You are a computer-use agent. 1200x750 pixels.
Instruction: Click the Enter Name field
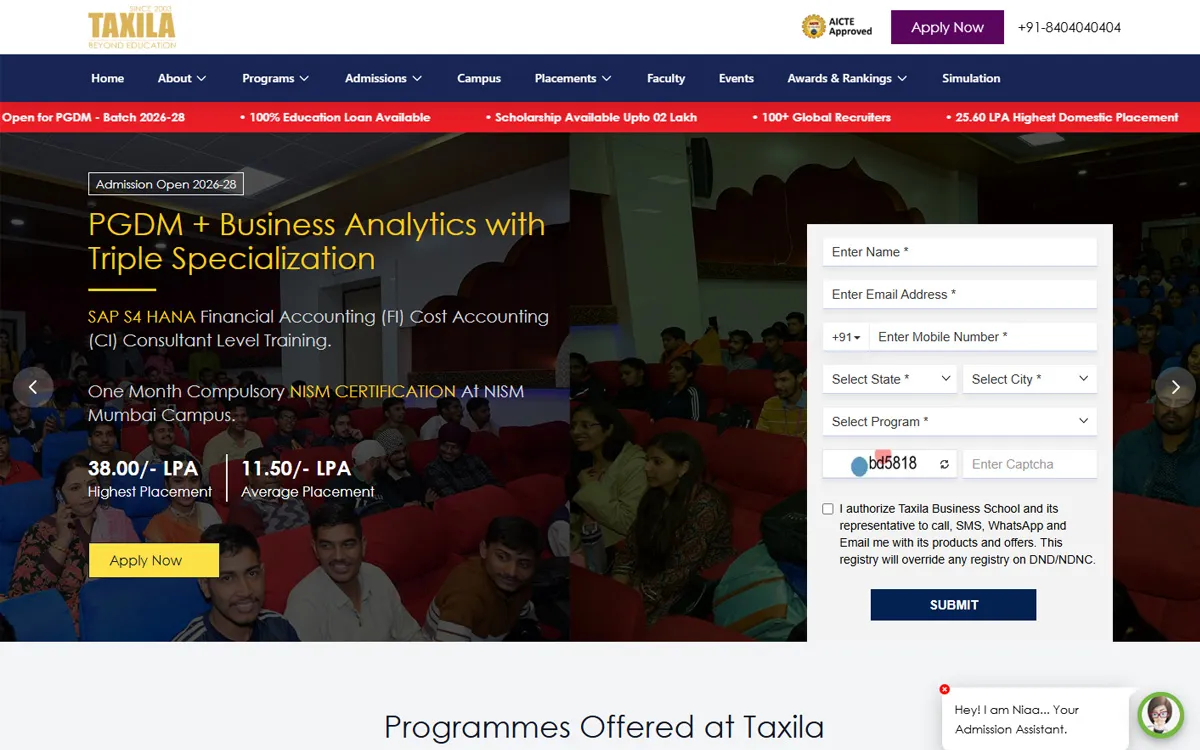point(960,252)
